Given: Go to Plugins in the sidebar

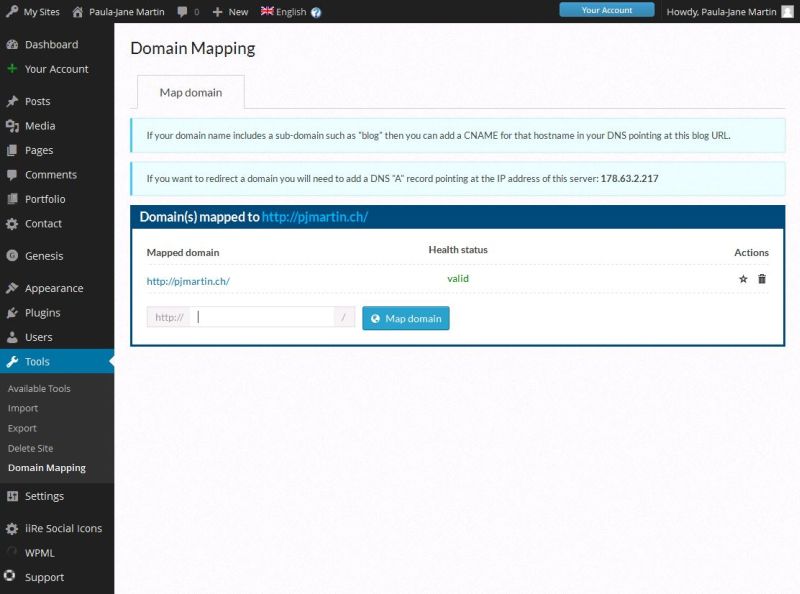Looking at the screenshot, I should click(43, 313).
